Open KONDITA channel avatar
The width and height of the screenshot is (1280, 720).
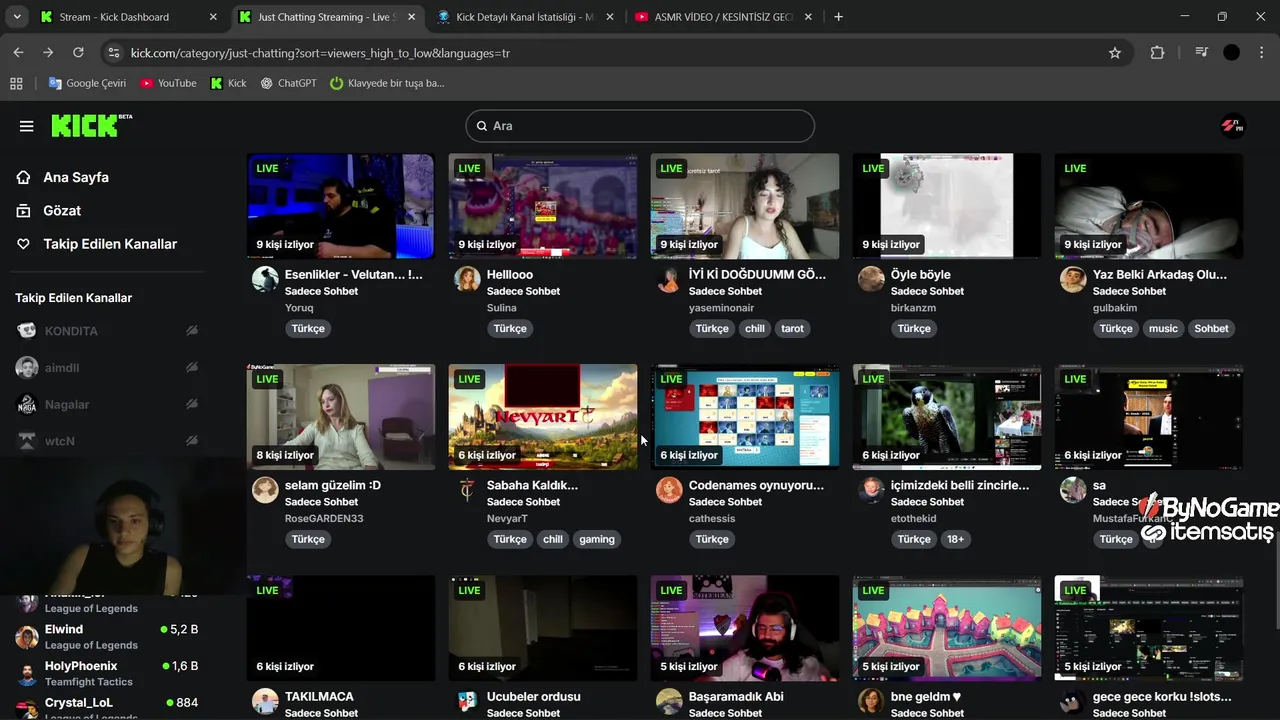point(27,331)
